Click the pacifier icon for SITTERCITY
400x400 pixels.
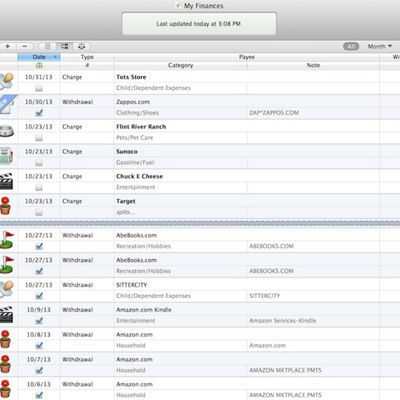(7, 289)
